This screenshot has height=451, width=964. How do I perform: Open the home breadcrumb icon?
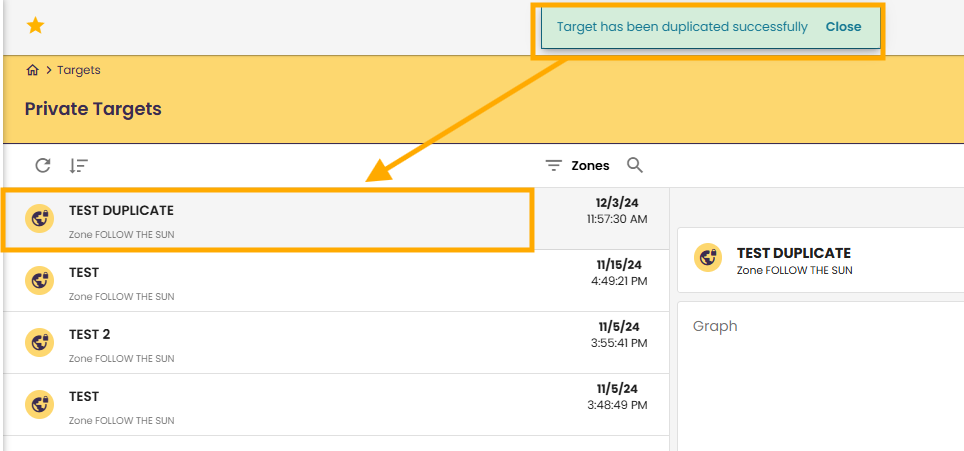[32, 70]
